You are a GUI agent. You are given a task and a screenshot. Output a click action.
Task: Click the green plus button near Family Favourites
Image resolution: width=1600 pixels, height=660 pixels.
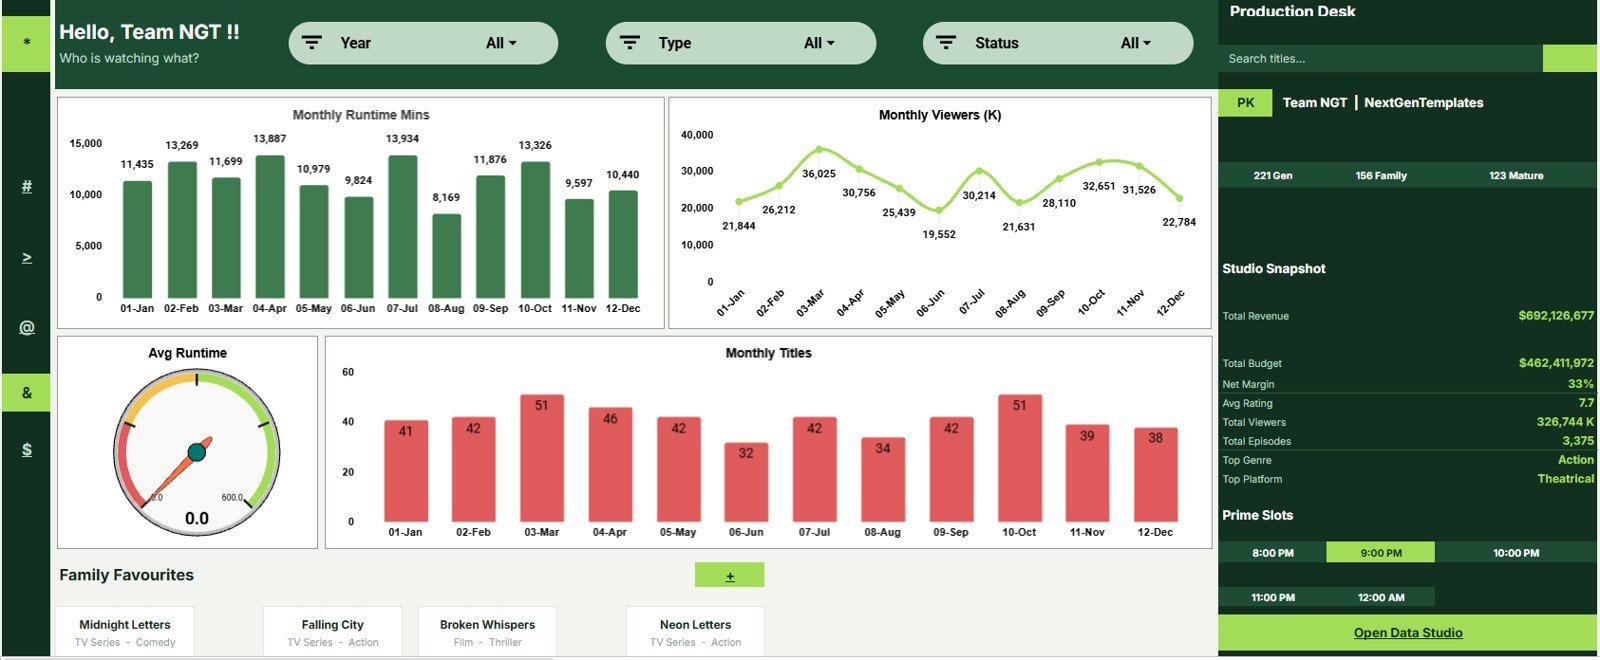pos(730,575)
